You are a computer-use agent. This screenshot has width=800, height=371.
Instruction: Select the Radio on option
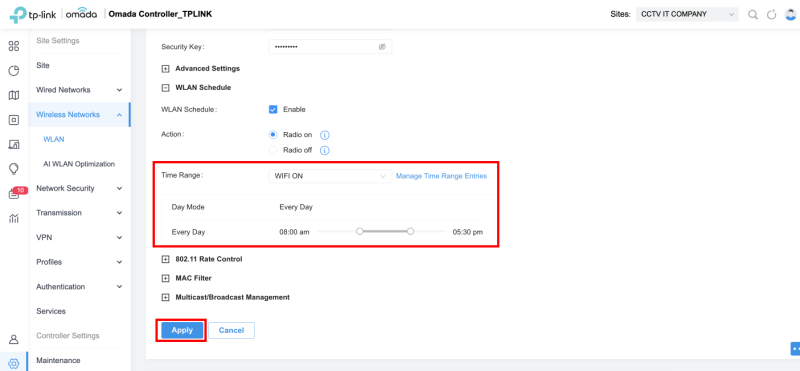pos(273,135)
